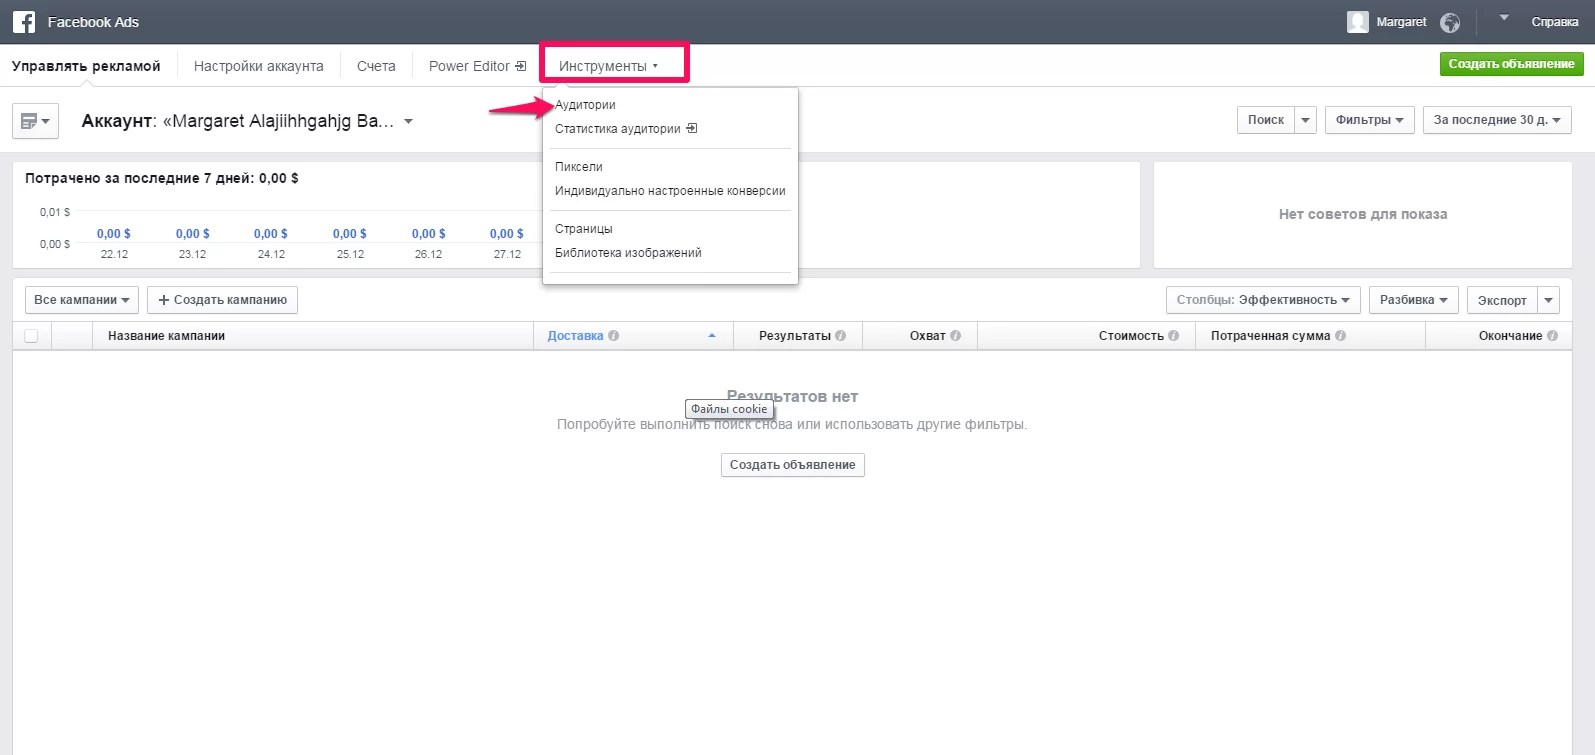The width and height of the screenshot is (1595, 755).
Task: Click the Facebook logo icon
Action: coord(24,22)
